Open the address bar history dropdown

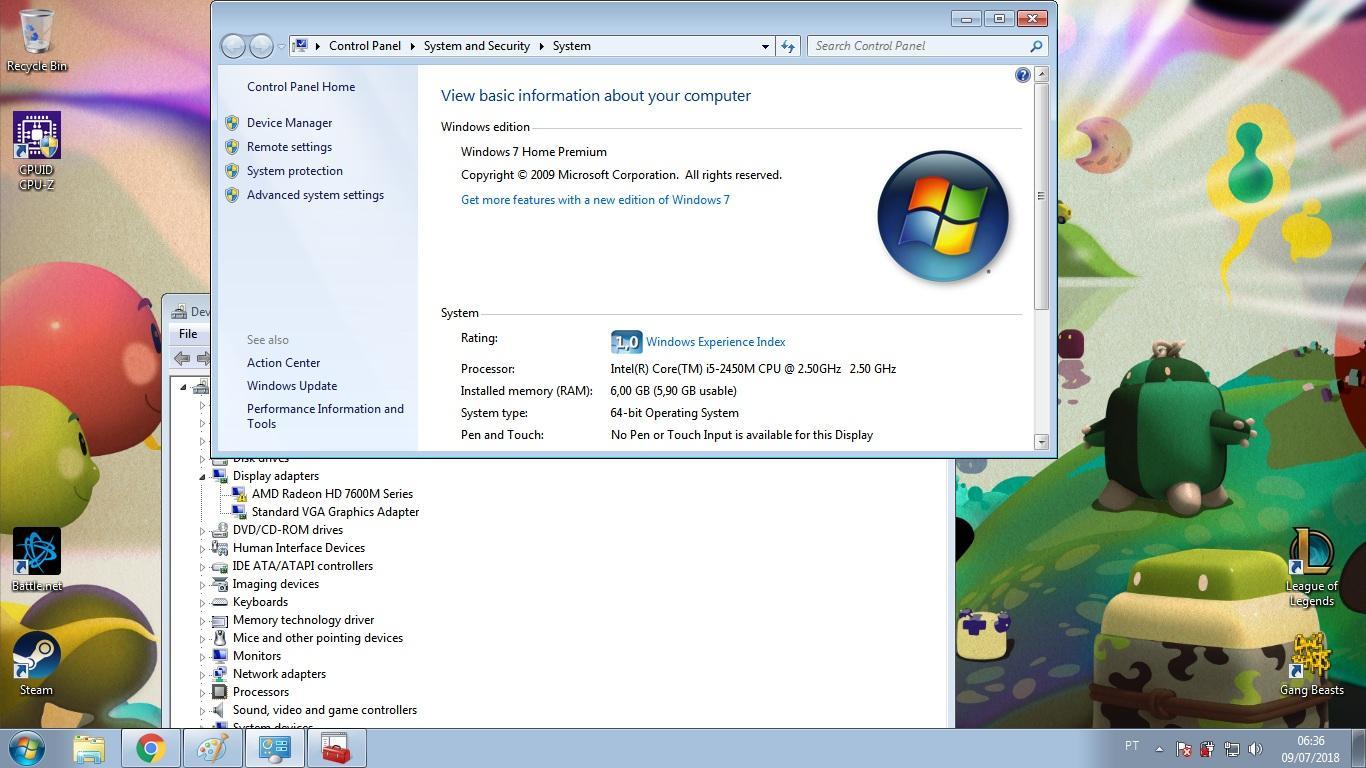click(765, 46)
